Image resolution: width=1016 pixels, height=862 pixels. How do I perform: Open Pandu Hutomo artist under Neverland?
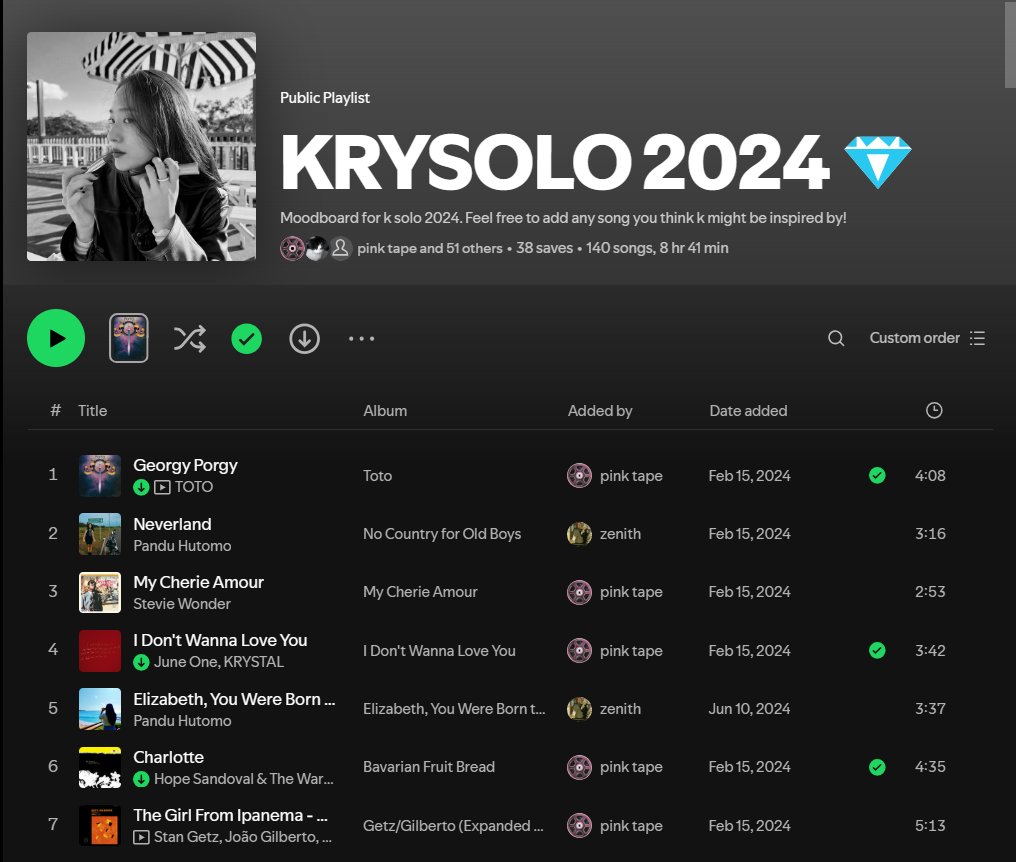(182, 546)
